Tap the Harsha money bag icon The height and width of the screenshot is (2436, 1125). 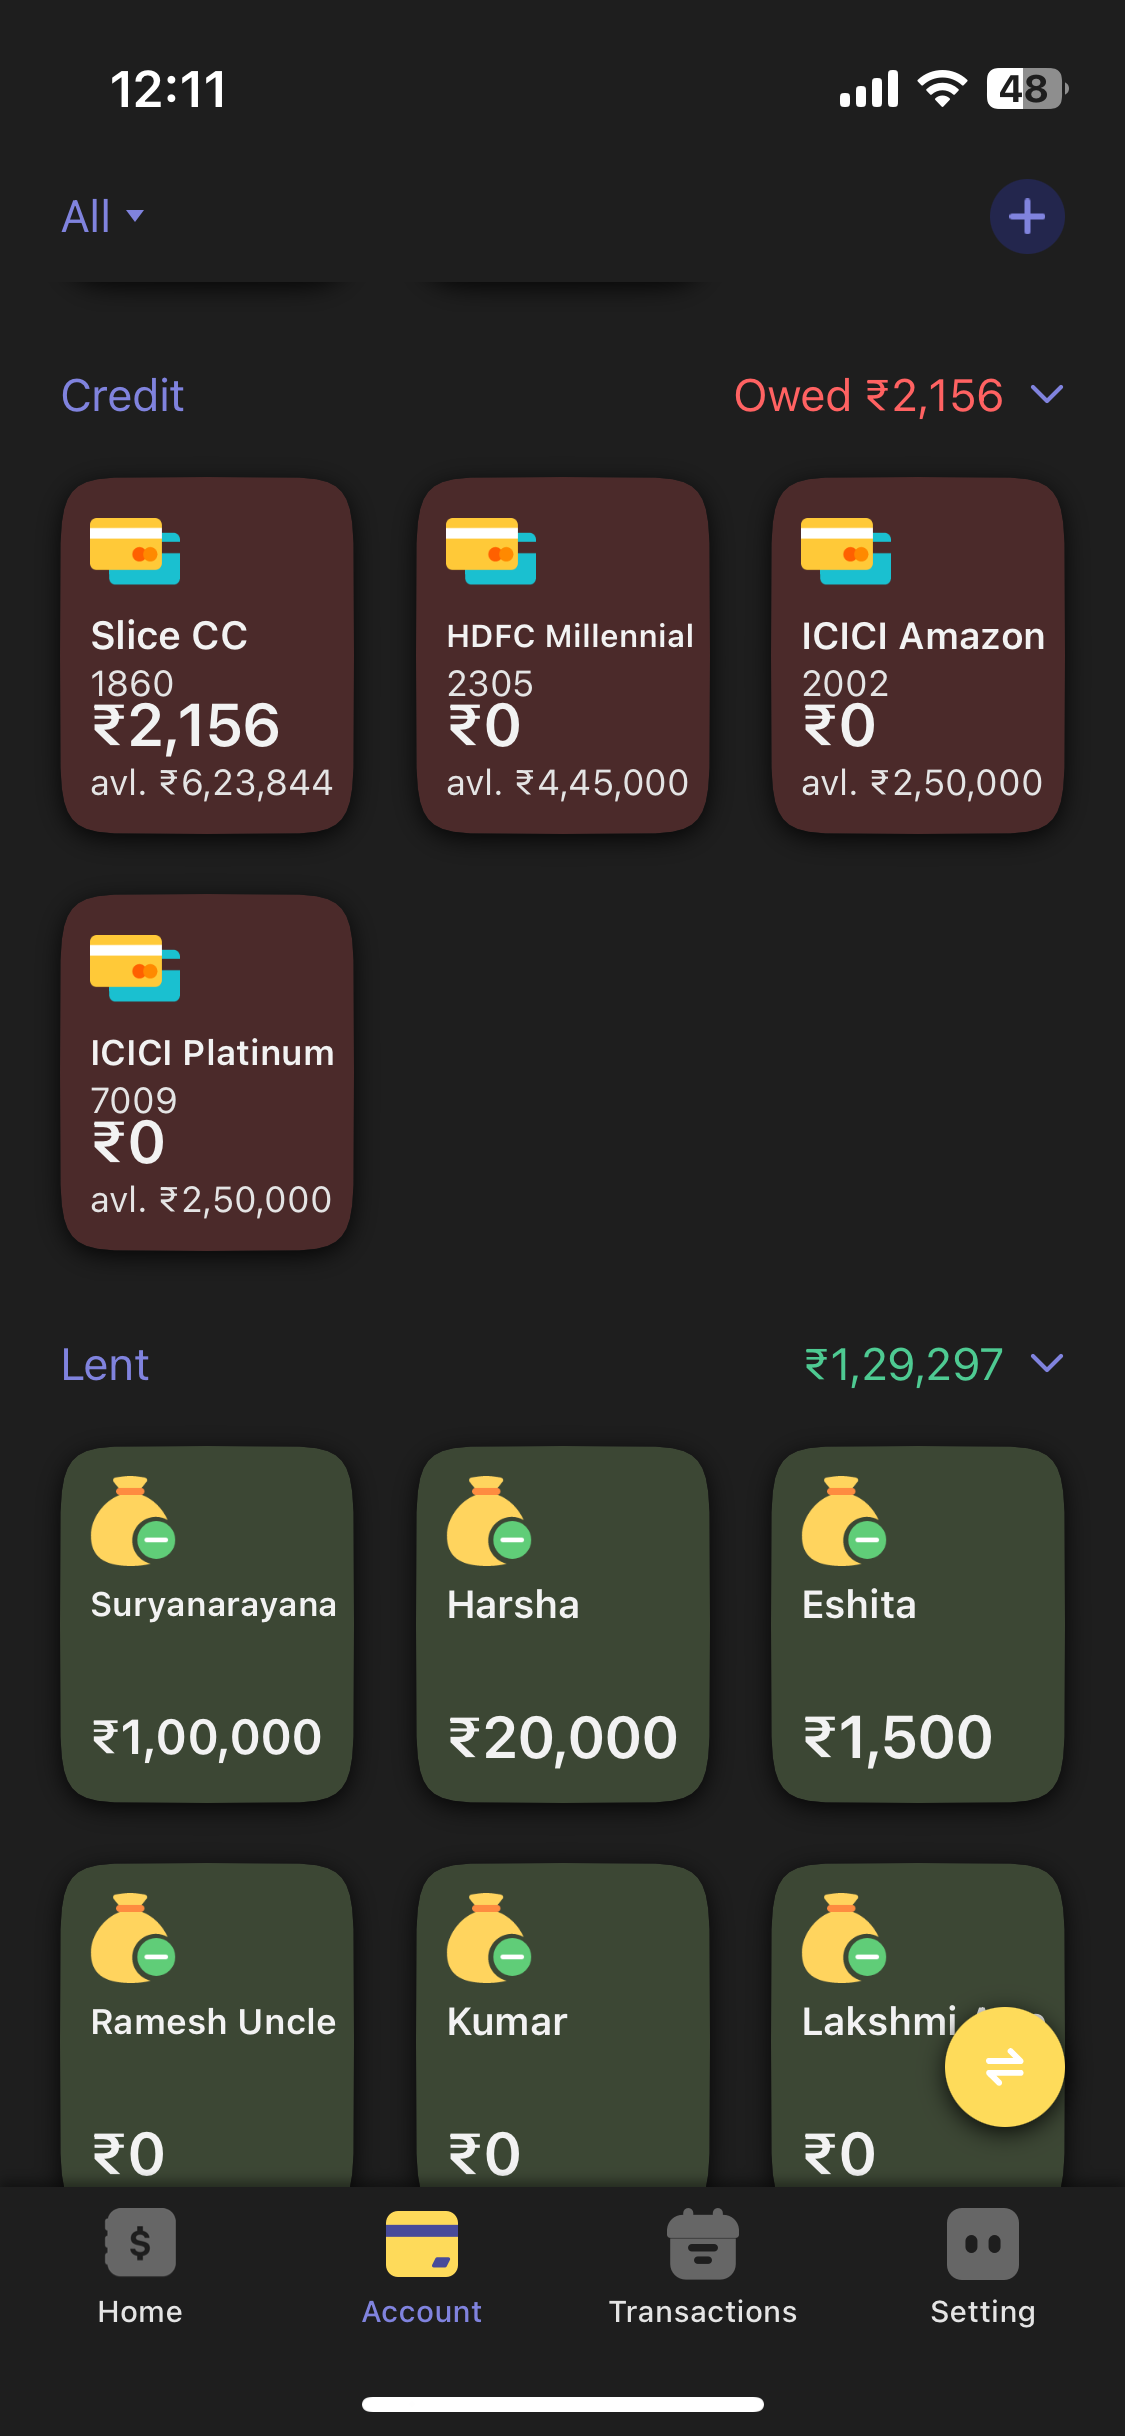[x=489, y=1521]
